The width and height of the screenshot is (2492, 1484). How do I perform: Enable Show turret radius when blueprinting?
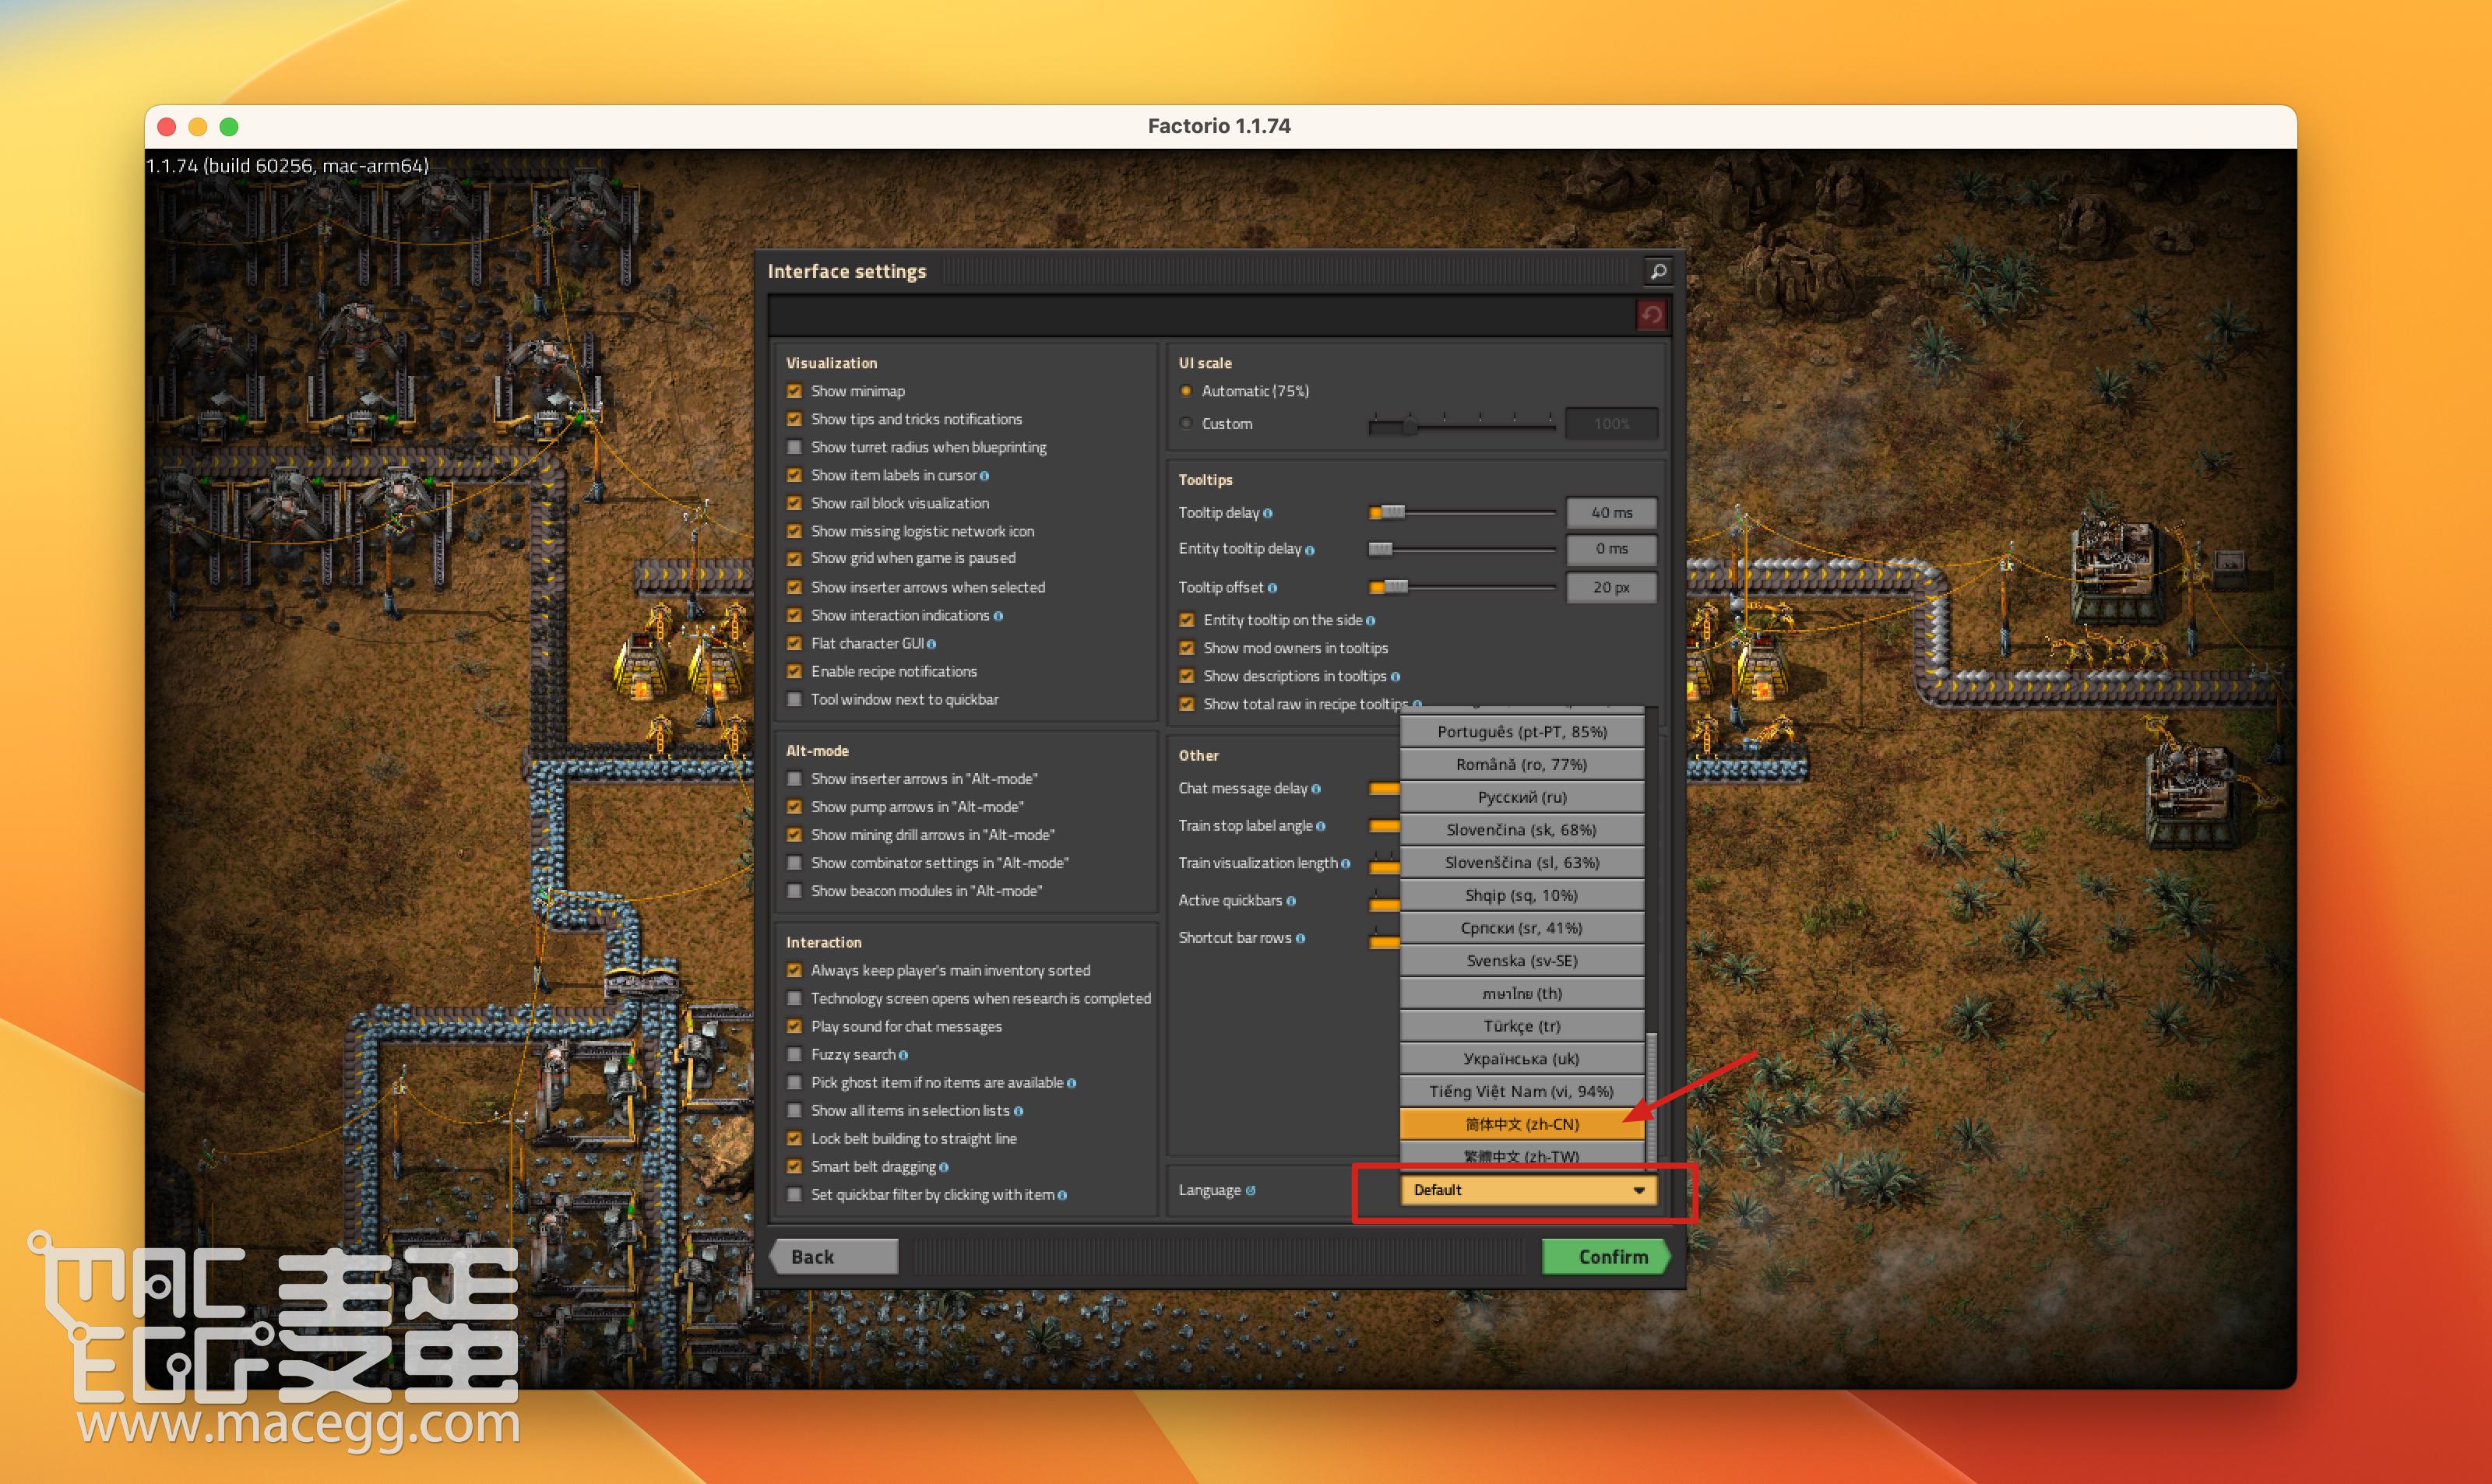tap(794, 447)
